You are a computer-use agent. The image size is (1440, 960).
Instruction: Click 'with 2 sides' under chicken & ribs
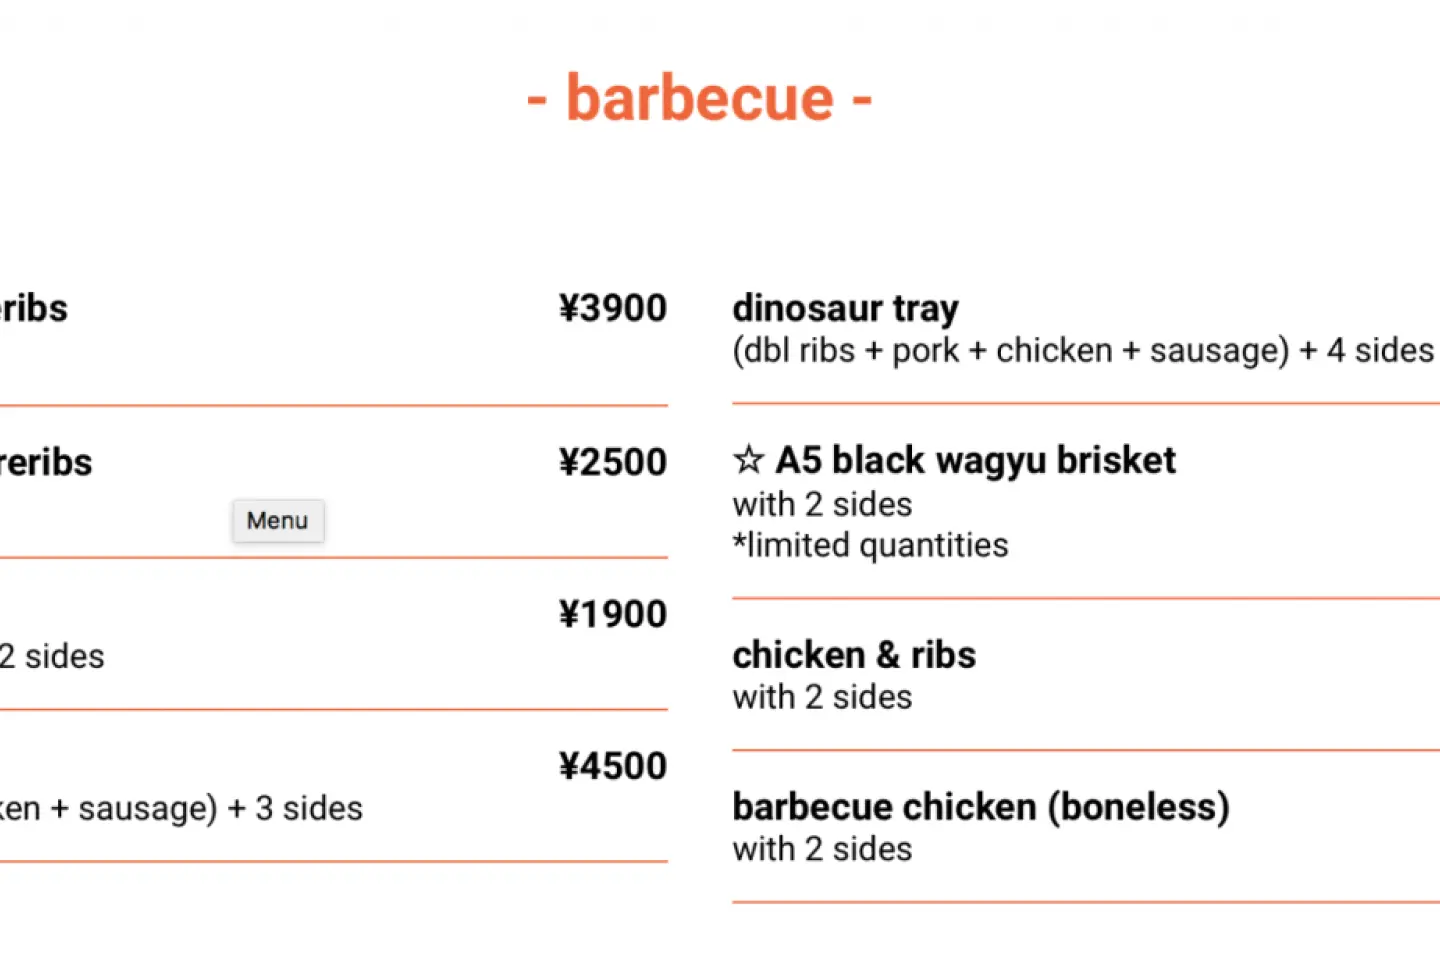click(822, 697)
